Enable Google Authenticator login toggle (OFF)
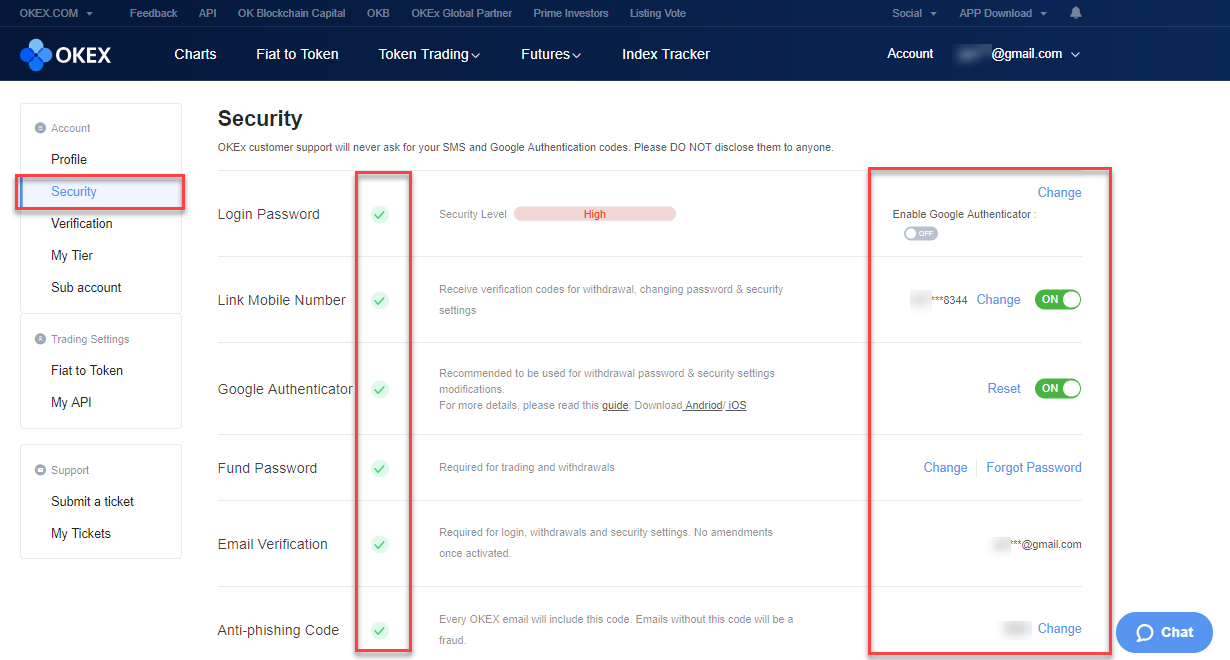Image resolution: width=1230 pixels, height=660 pixels. pos(920,233)
